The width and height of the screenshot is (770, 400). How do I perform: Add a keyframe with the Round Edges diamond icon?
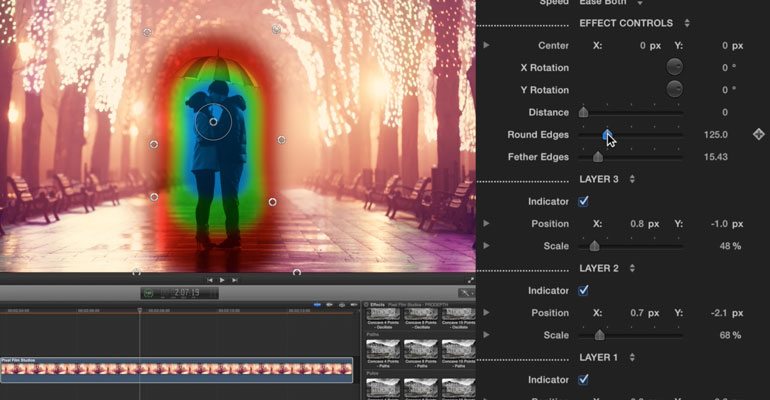pos(759,134)
